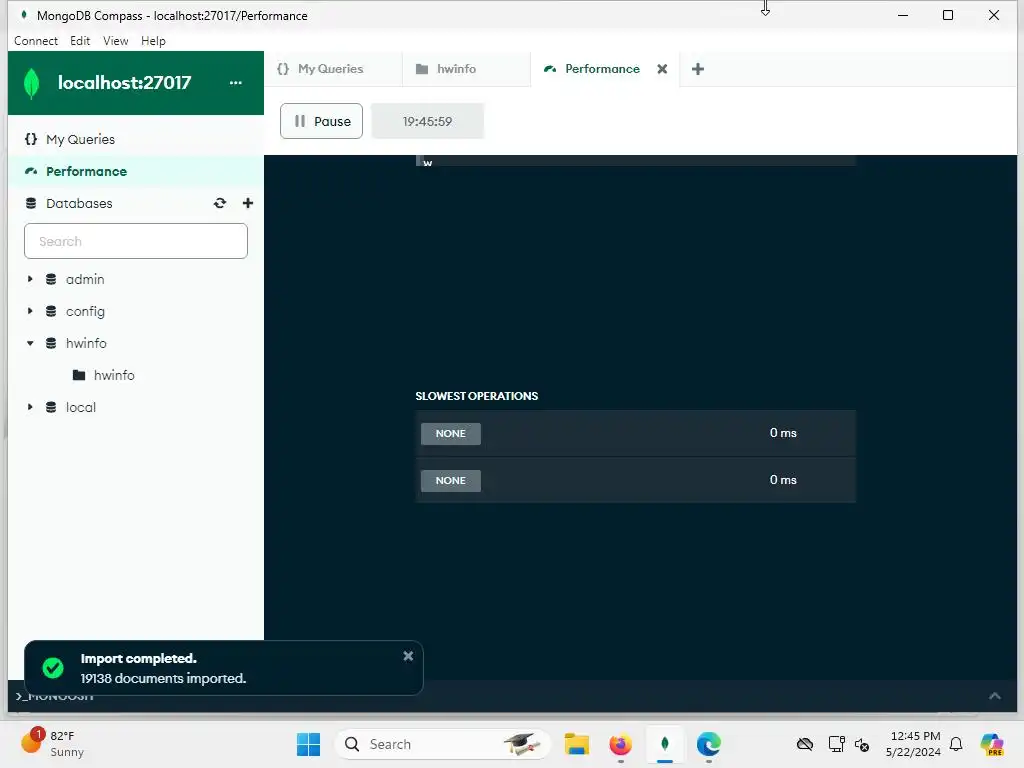Open the View menu

[x=116, y=40]
